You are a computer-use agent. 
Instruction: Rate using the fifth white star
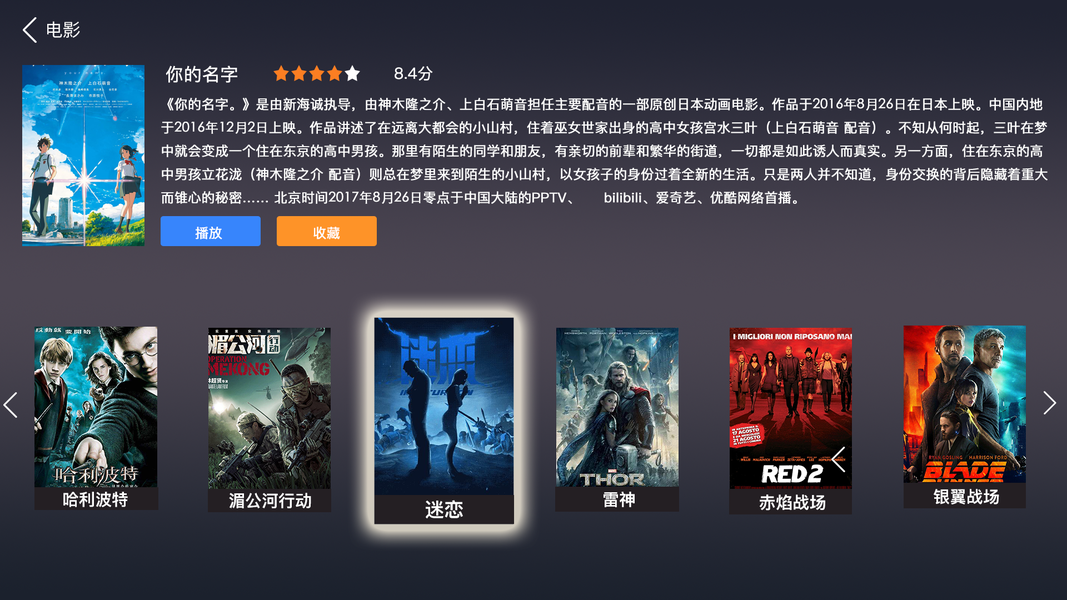point(352,73)
